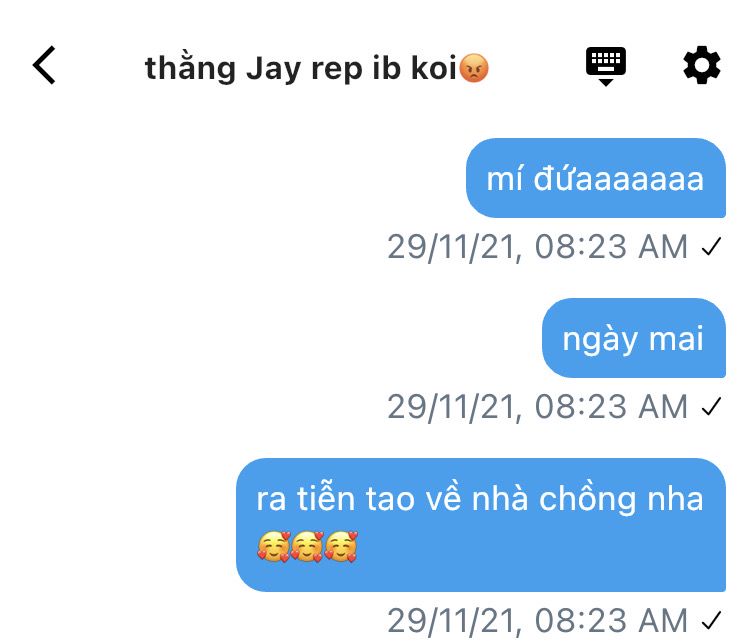Tap the middle smiling hearts emoji
This screenshot has width=750, height=641.
point(308,546)
